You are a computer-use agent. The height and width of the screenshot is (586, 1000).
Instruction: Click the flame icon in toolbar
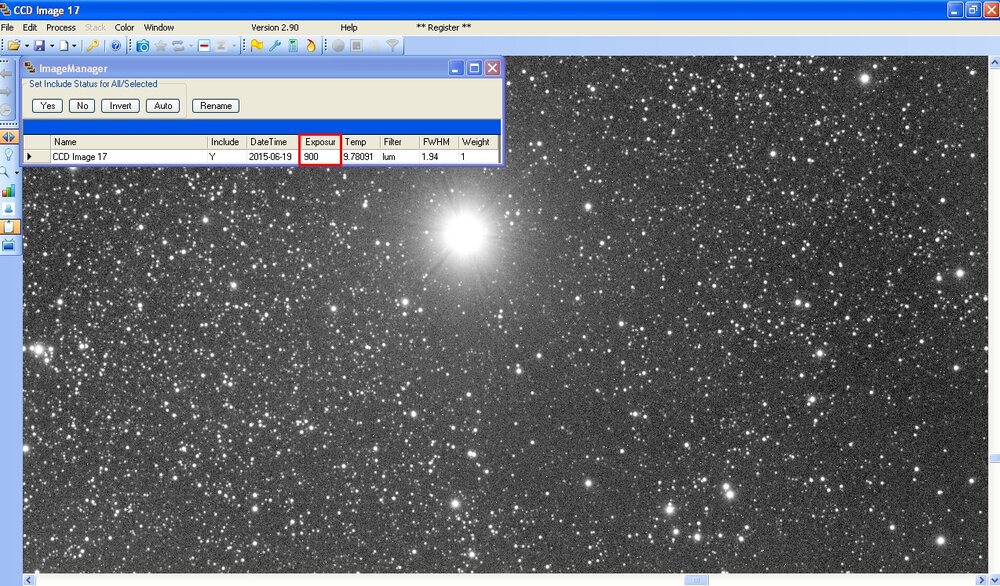pyautogui.click(x=310, y=46)
